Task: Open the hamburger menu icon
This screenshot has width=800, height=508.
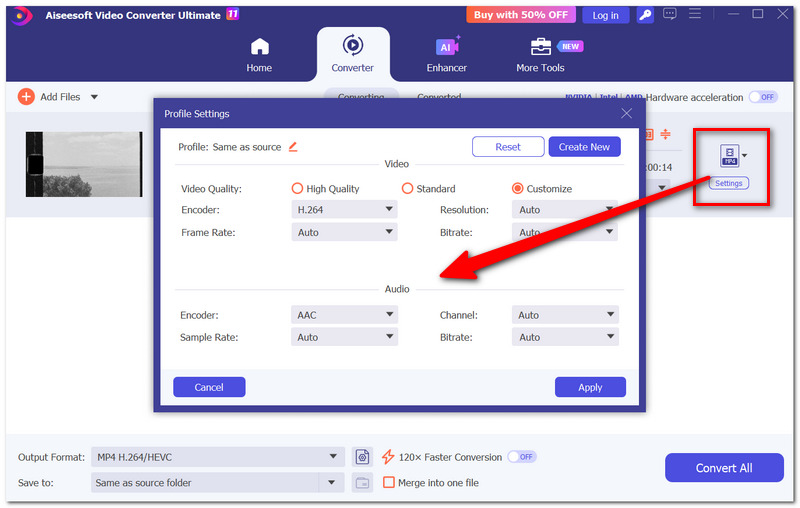Action: click(x=695, y=14)
